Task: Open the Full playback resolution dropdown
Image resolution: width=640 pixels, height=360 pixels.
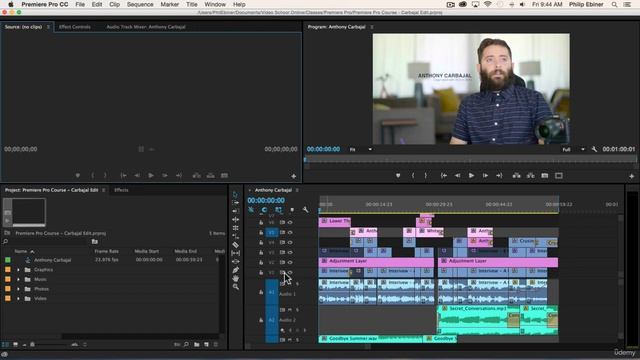Action: pyautogui.click(x=573, y=149)
